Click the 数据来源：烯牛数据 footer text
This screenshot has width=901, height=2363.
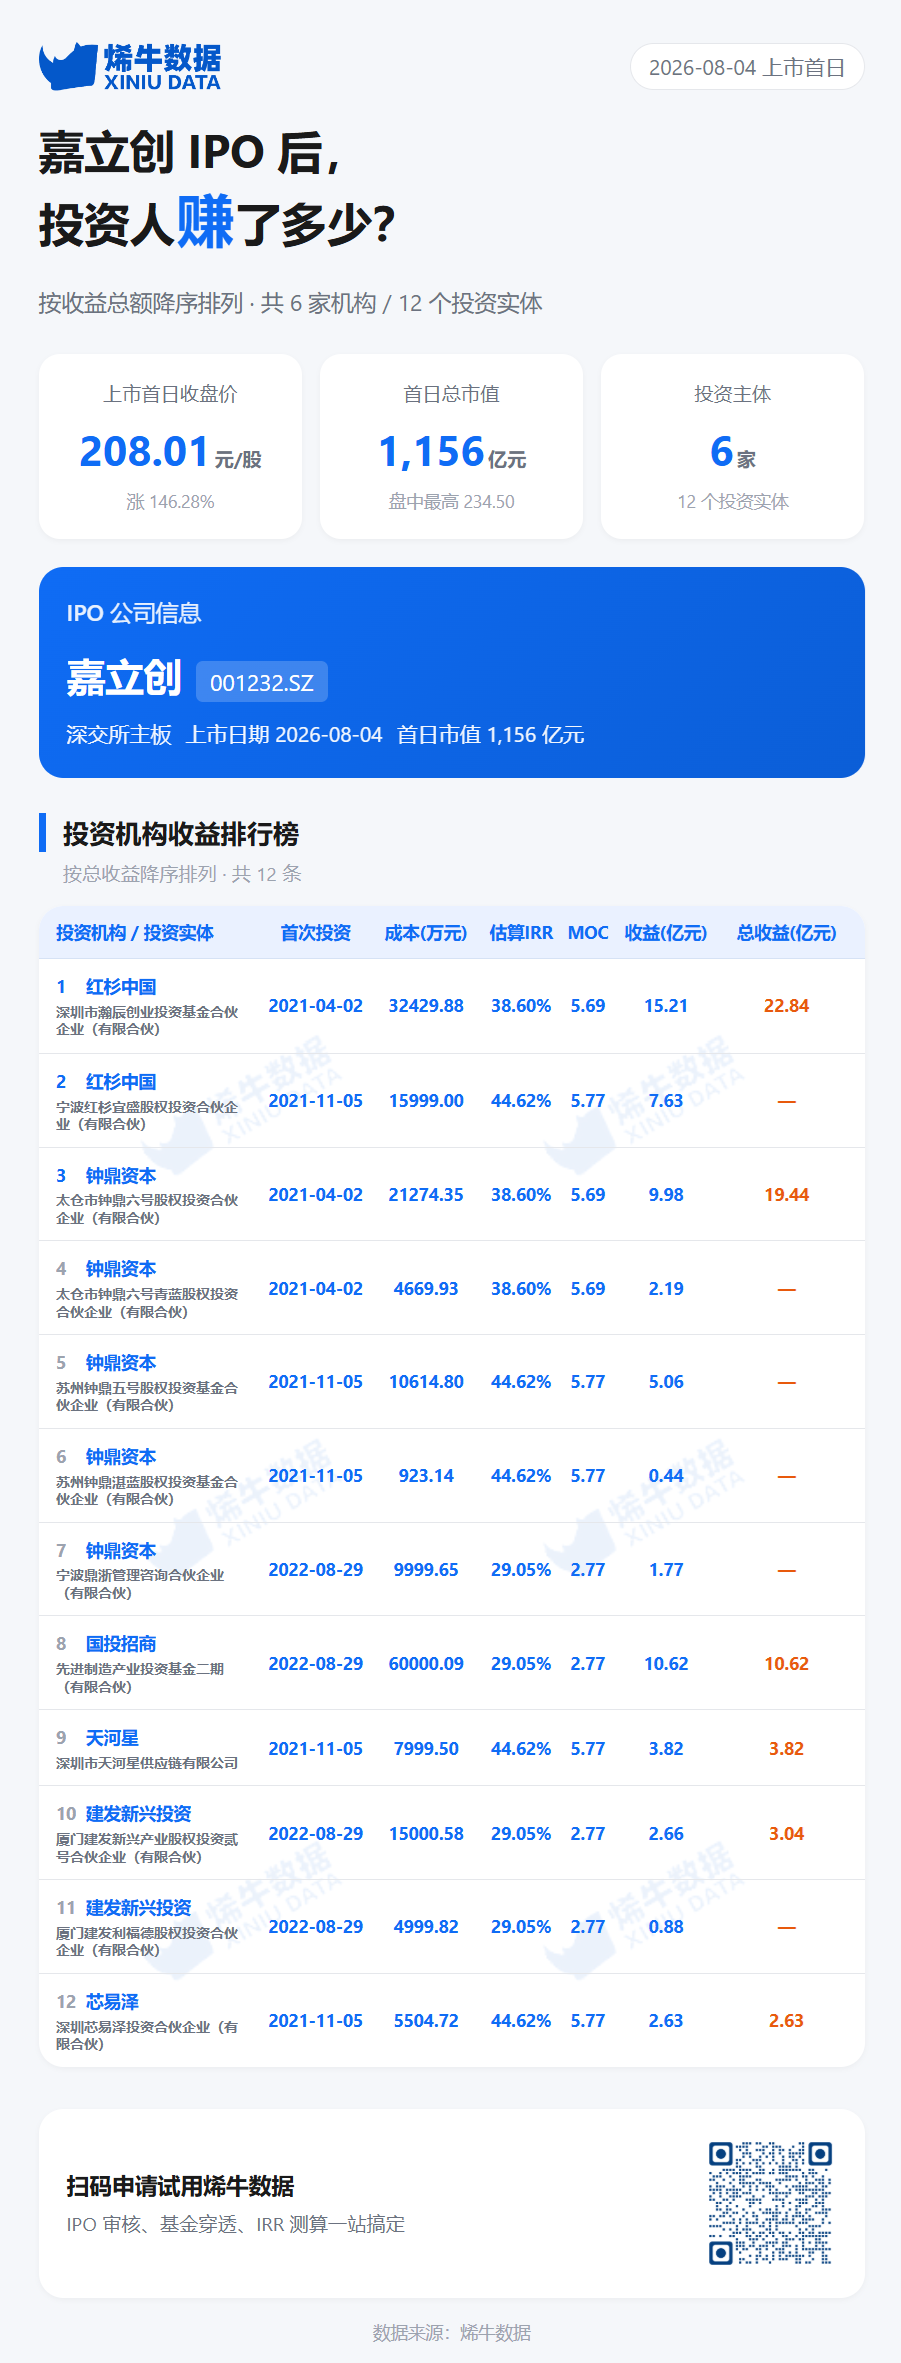click(x=452, y=2333)
